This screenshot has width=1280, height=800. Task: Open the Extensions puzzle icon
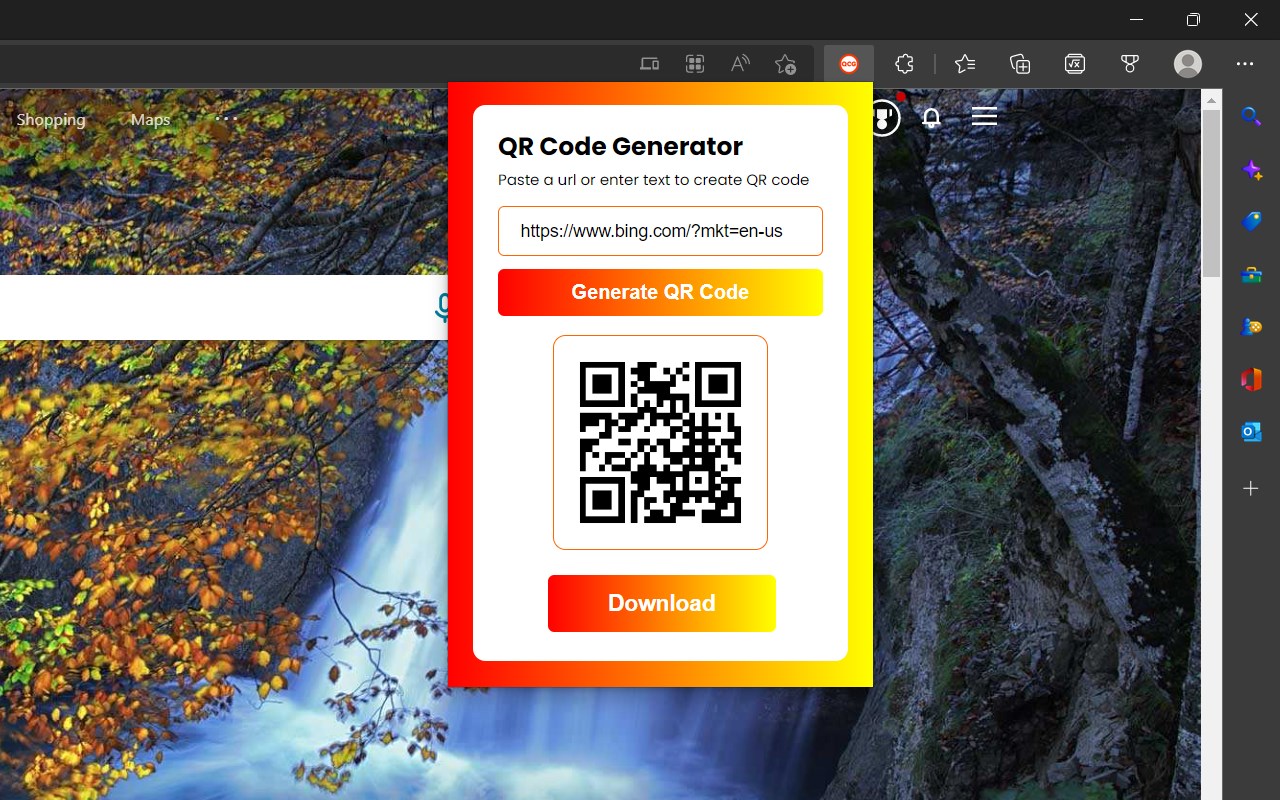click(904, 64)
